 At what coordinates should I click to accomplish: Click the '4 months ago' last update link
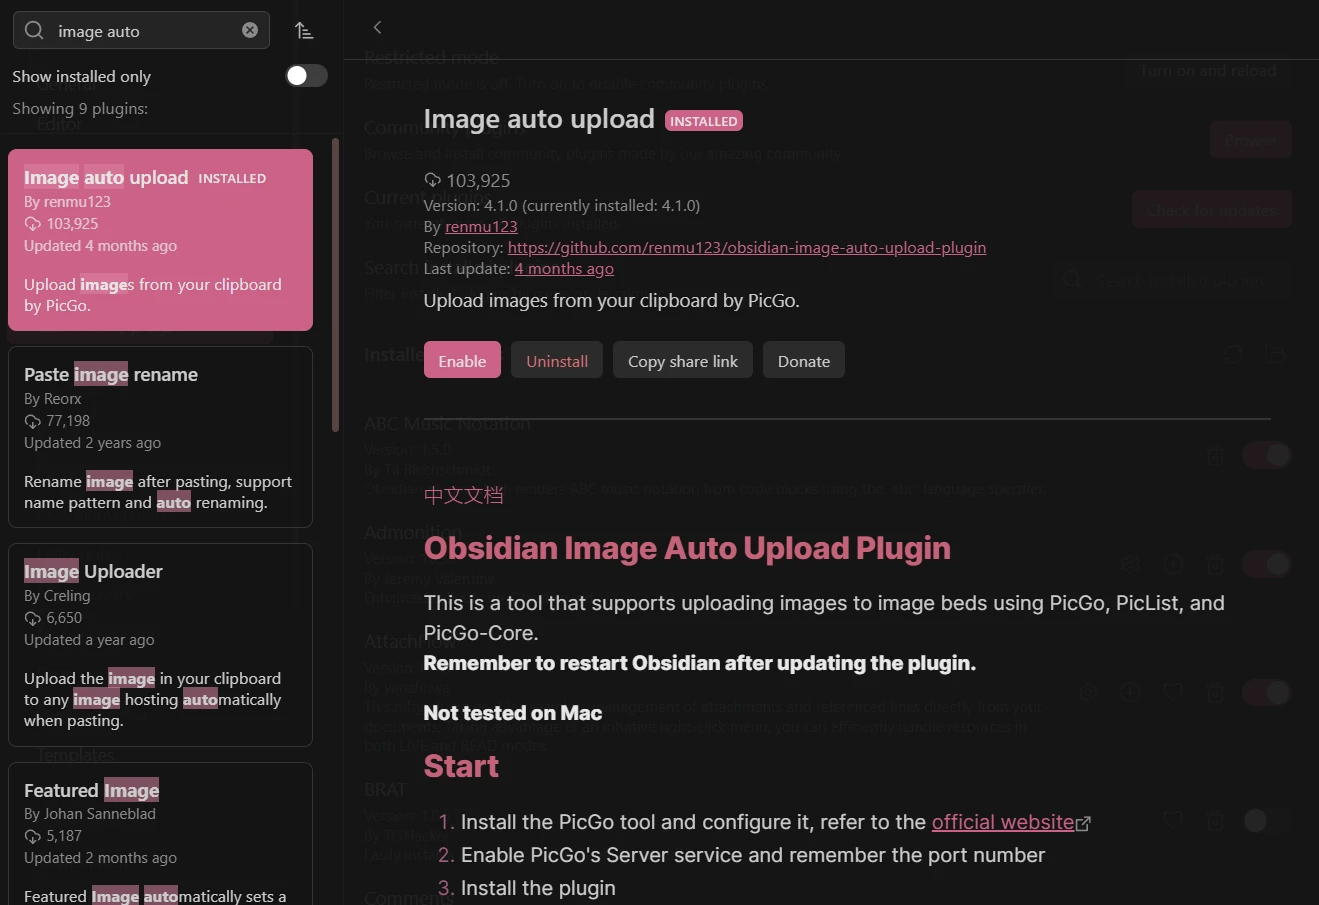tap(564, 268)
